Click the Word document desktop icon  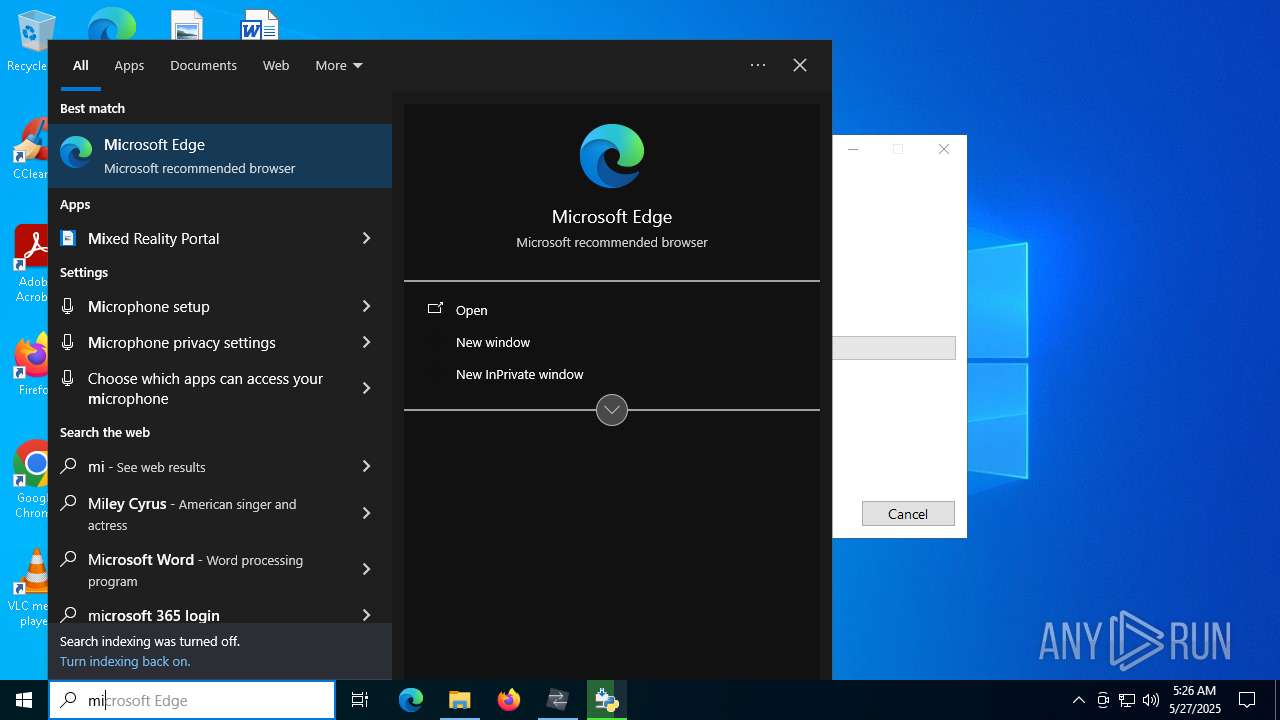(260, 26)
